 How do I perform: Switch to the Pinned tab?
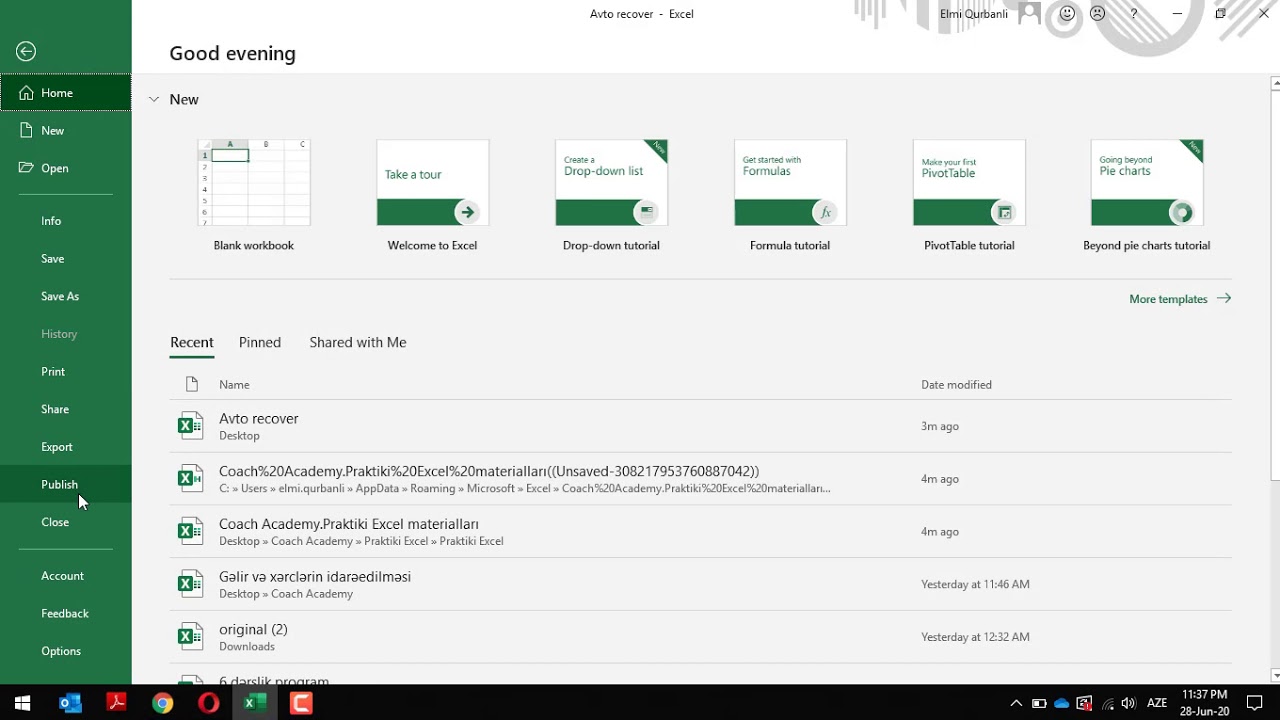click(260, 343)
